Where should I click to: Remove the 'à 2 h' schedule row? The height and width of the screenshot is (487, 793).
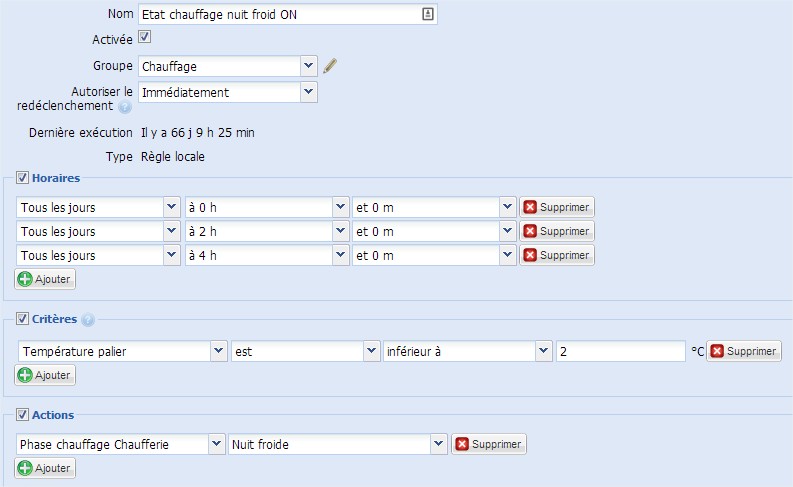(x=557, y=231)
